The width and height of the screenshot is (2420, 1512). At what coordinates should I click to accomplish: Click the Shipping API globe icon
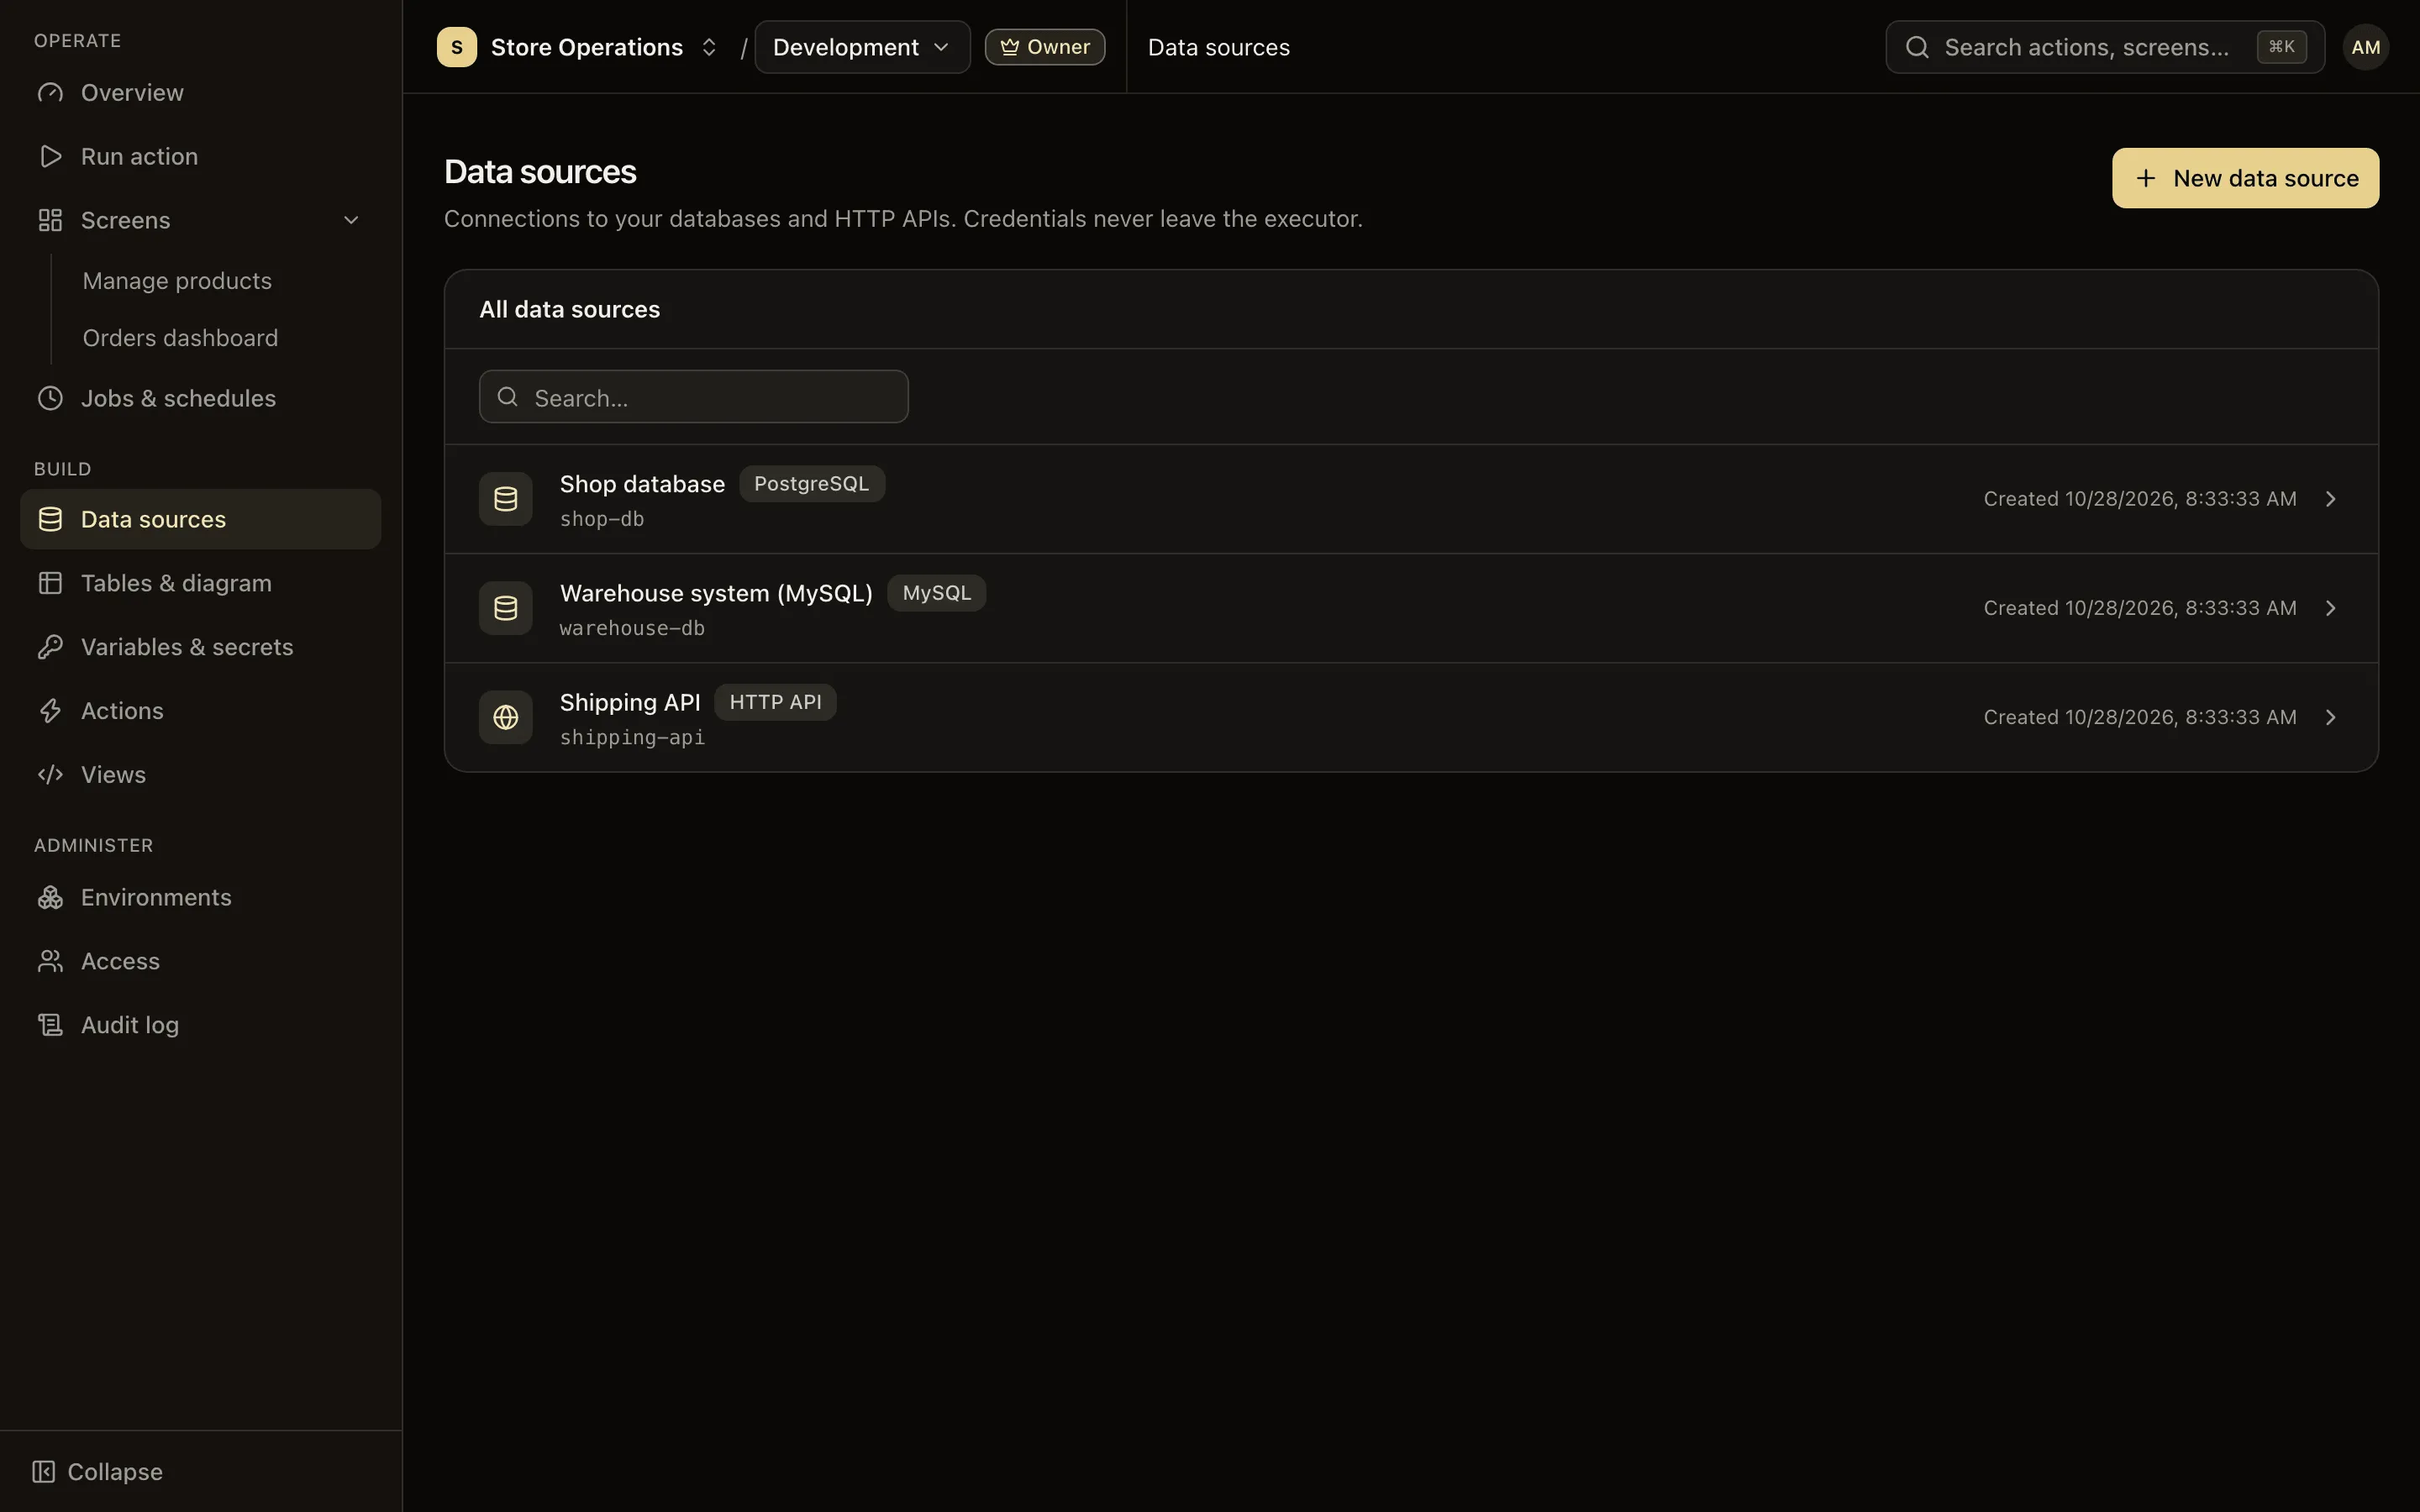pos(506,717)
